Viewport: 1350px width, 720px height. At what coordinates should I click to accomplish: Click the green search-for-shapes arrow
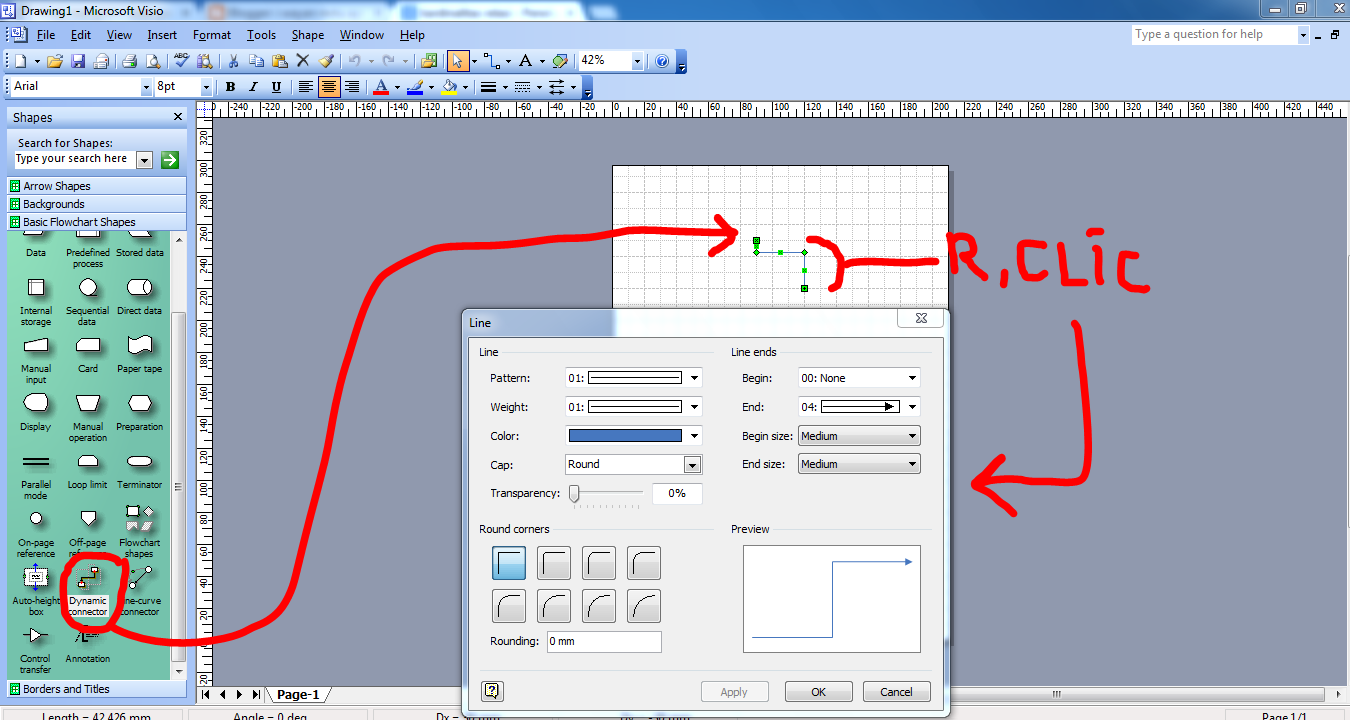point(169,159)
